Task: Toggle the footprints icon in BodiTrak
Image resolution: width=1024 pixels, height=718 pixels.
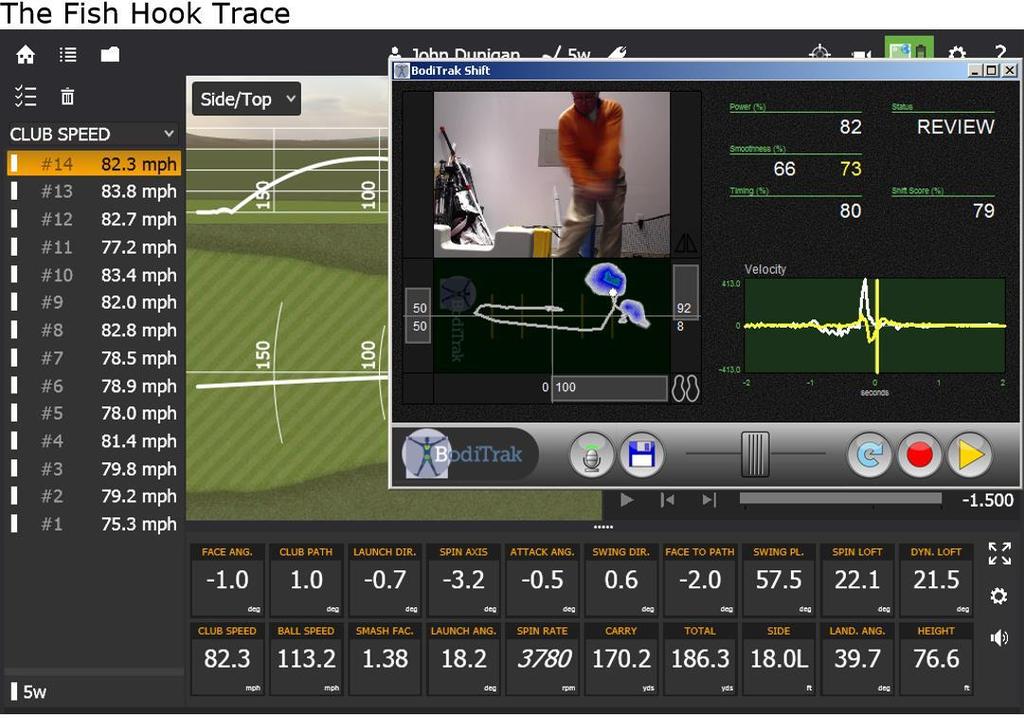Action: pyautogui.click(x=686, y=388)
